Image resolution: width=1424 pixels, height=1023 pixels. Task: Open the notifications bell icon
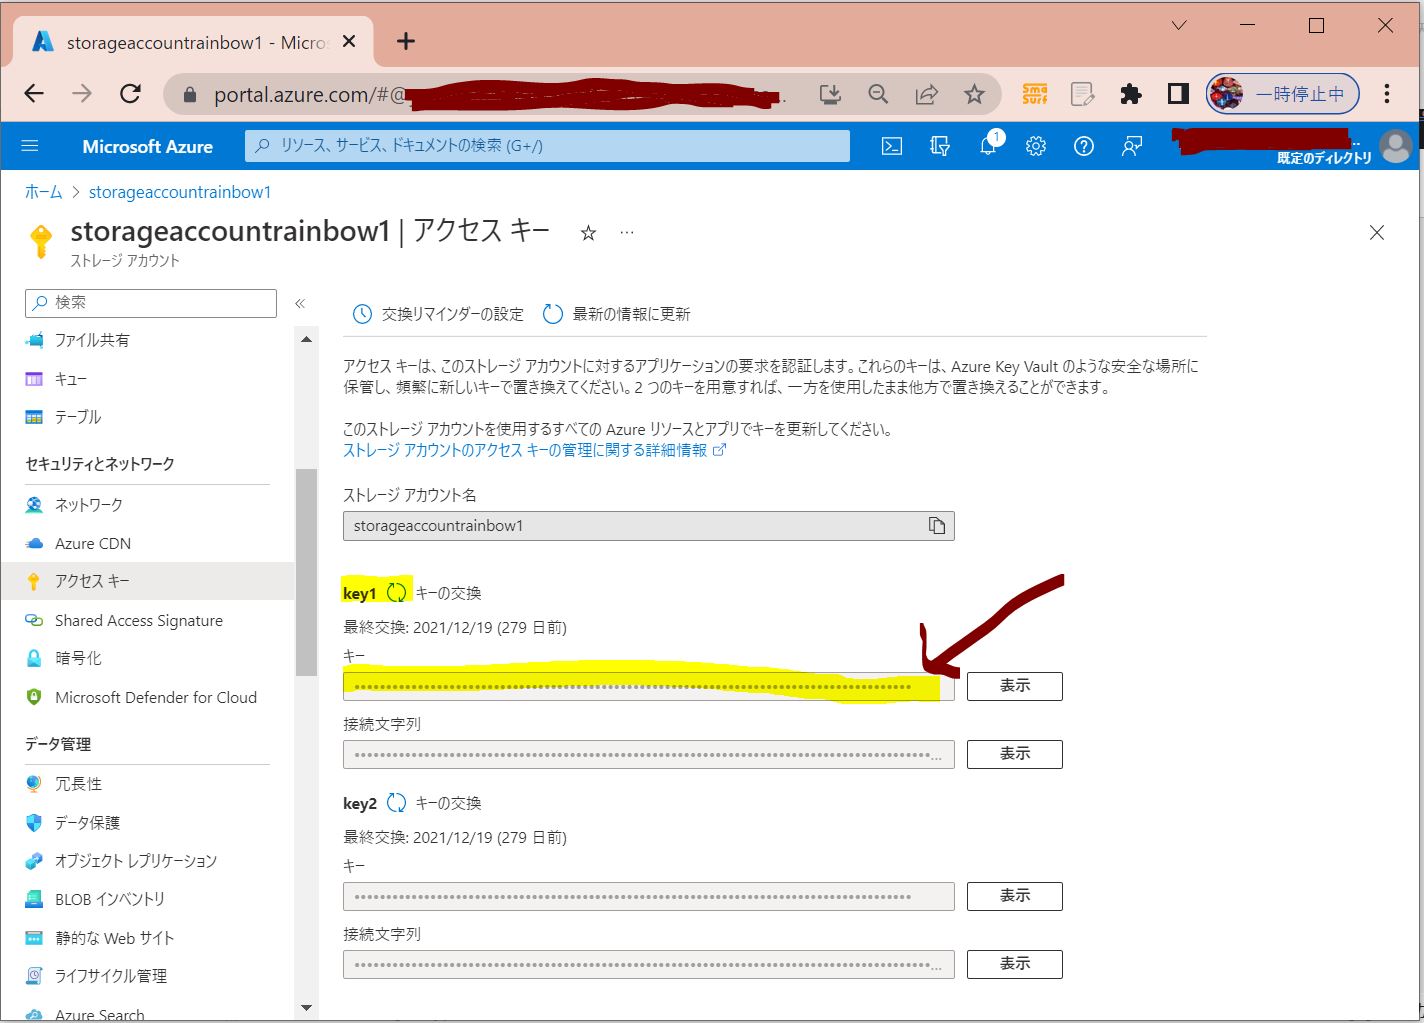point(988,146)
